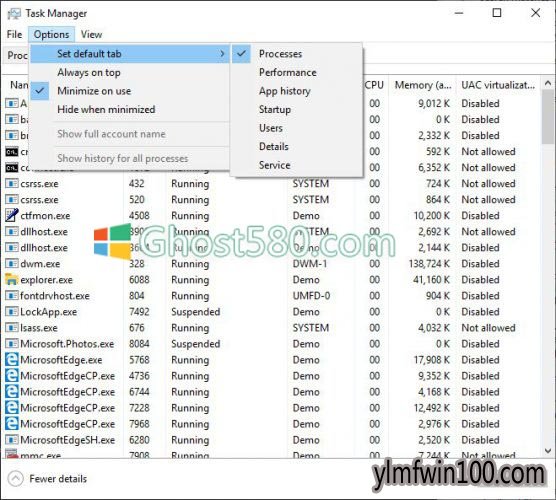Click the MicrosoftEdge.exe icon
The height and width of the screenshot is (500, 556).
(12, 360)
